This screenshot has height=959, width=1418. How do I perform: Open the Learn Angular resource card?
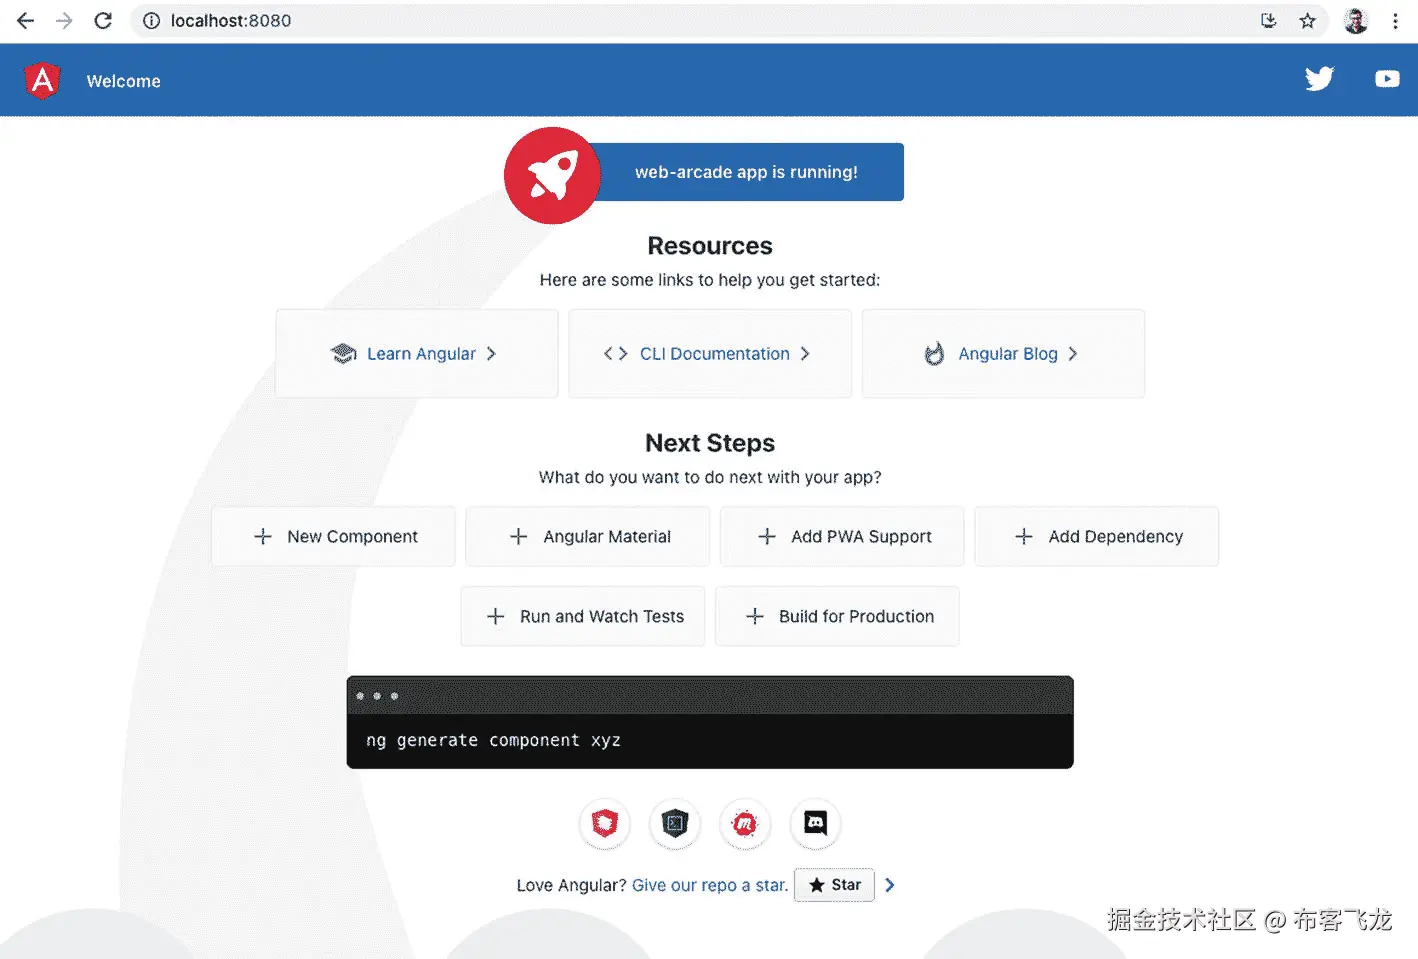(x=417, y=353)
